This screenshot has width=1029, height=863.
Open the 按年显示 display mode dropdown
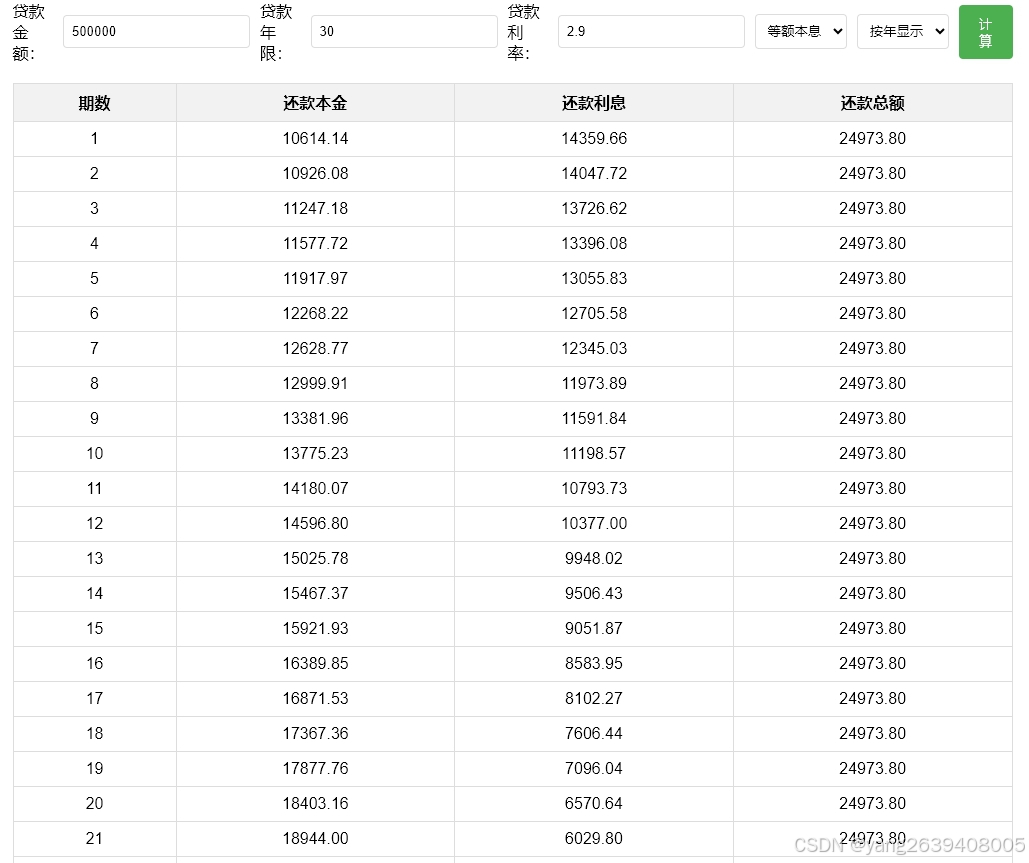(x=902, y=32)
